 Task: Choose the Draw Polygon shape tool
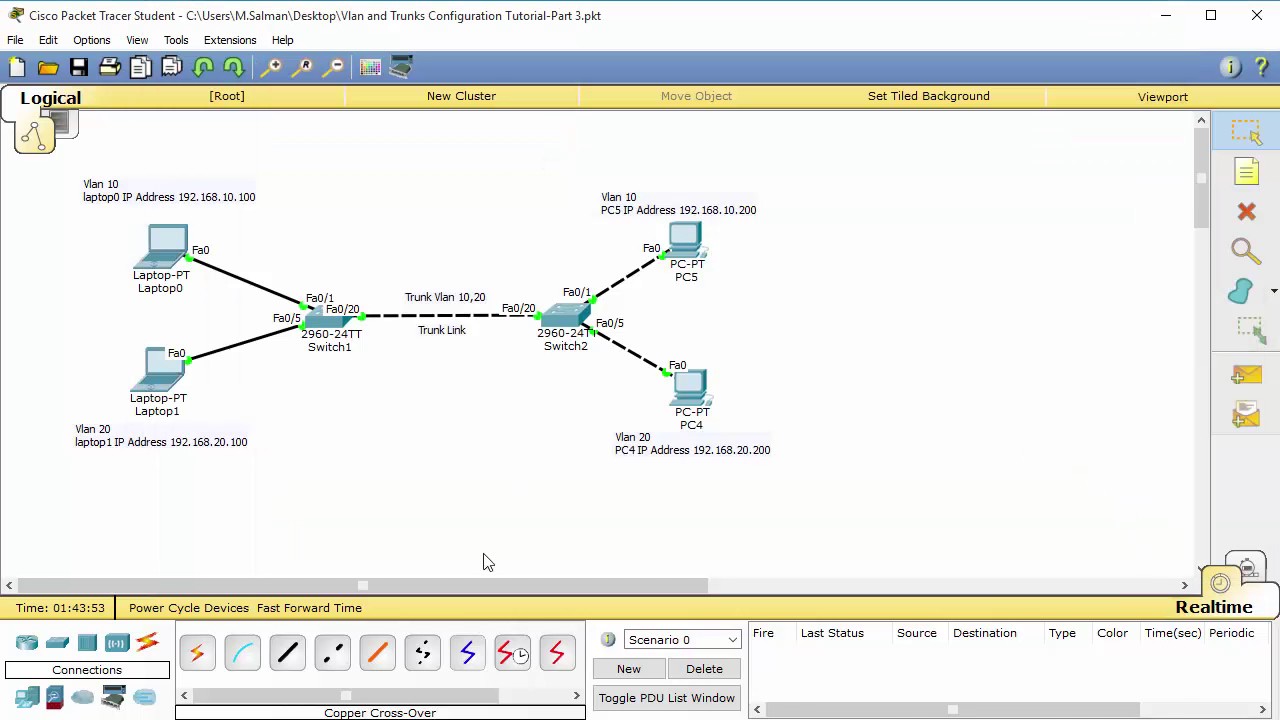point(1241,291)
